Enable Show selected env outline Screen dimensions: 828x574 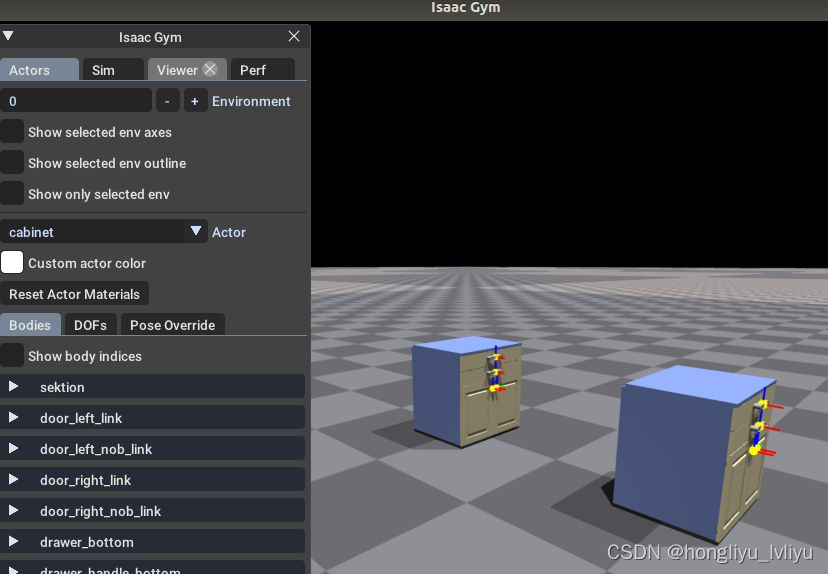click(12, 163)
